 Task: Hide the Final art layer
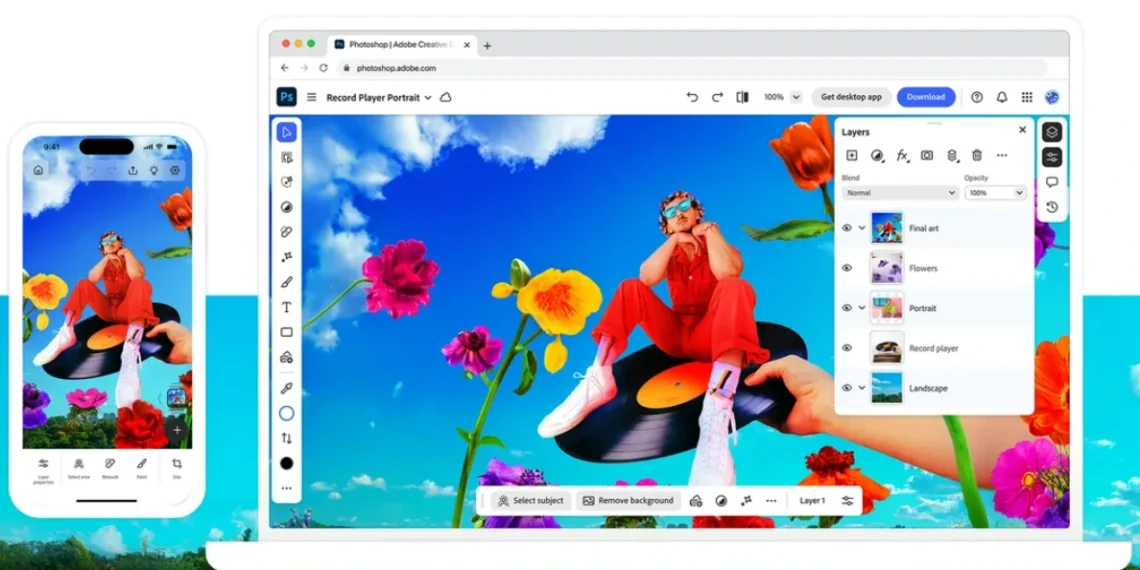(x=846, y=228)
